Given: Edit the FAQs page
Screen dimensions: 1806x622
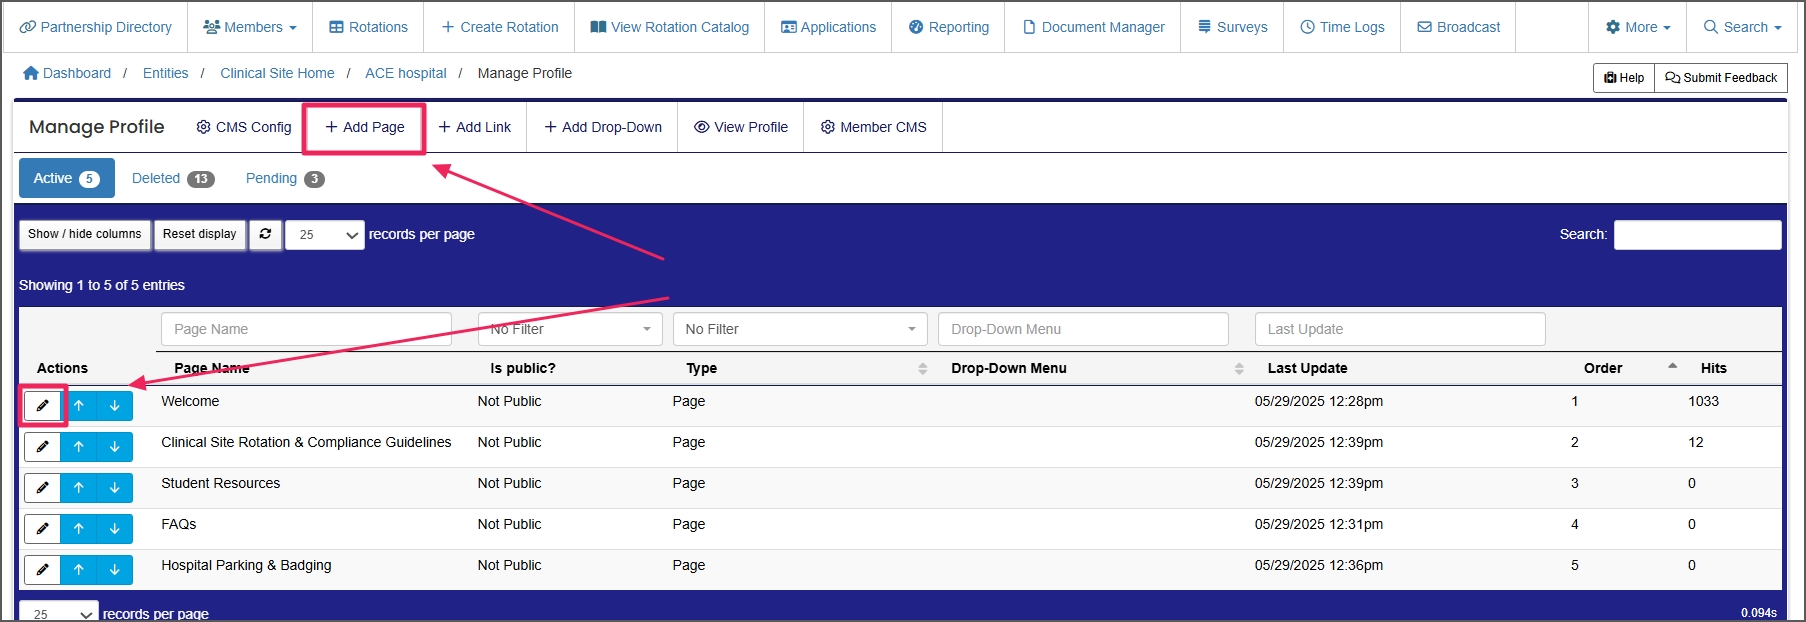Looking at the screenshot, I should pos(42,529).
